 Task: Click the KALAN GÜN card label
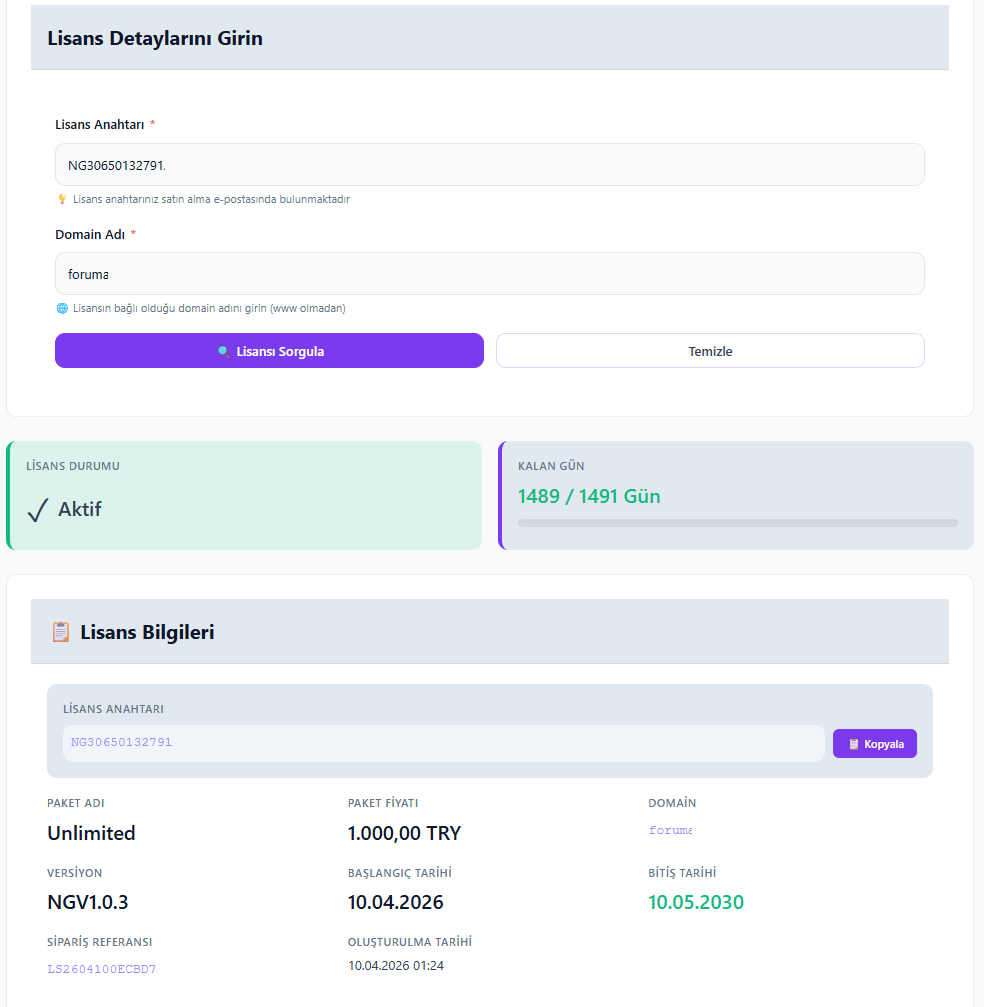coord(551,466)
